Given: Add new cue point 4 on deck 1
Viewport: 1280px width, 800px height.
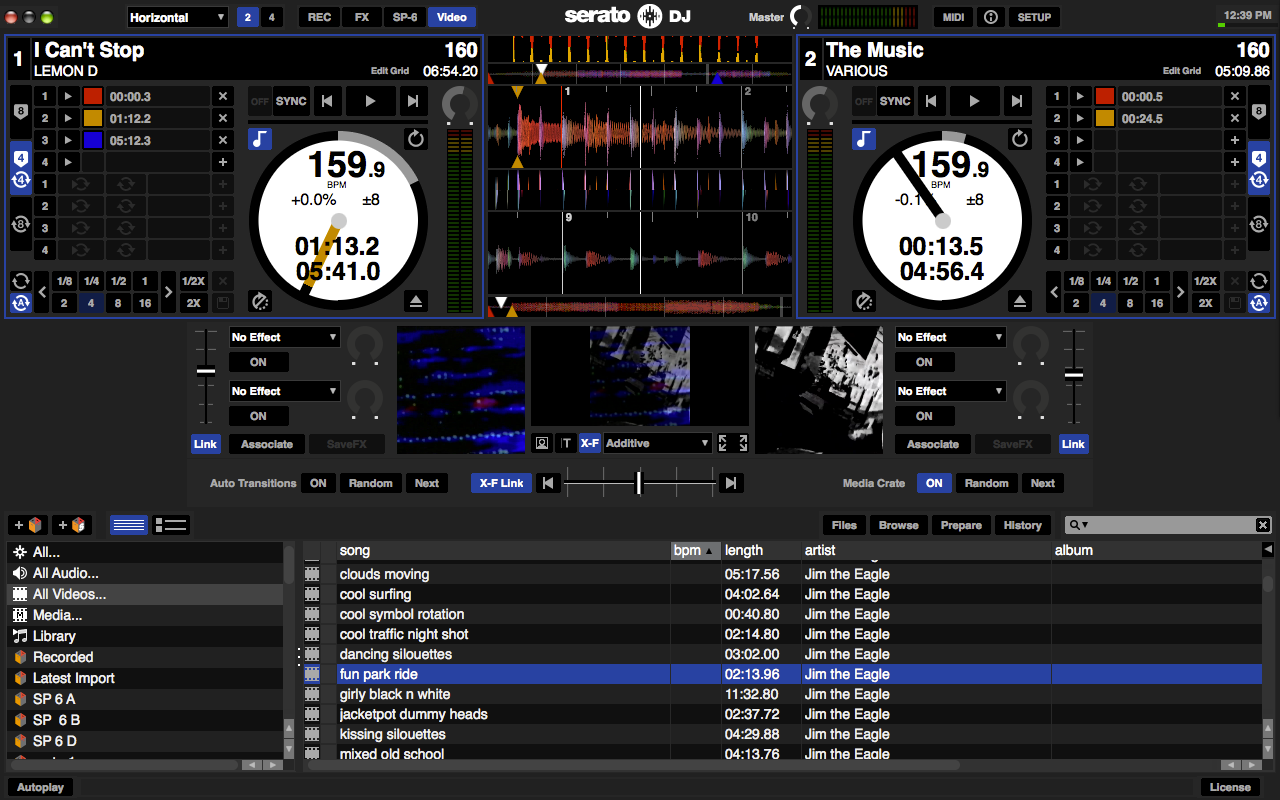Looking at the screenshot, I should pos(223,162).
